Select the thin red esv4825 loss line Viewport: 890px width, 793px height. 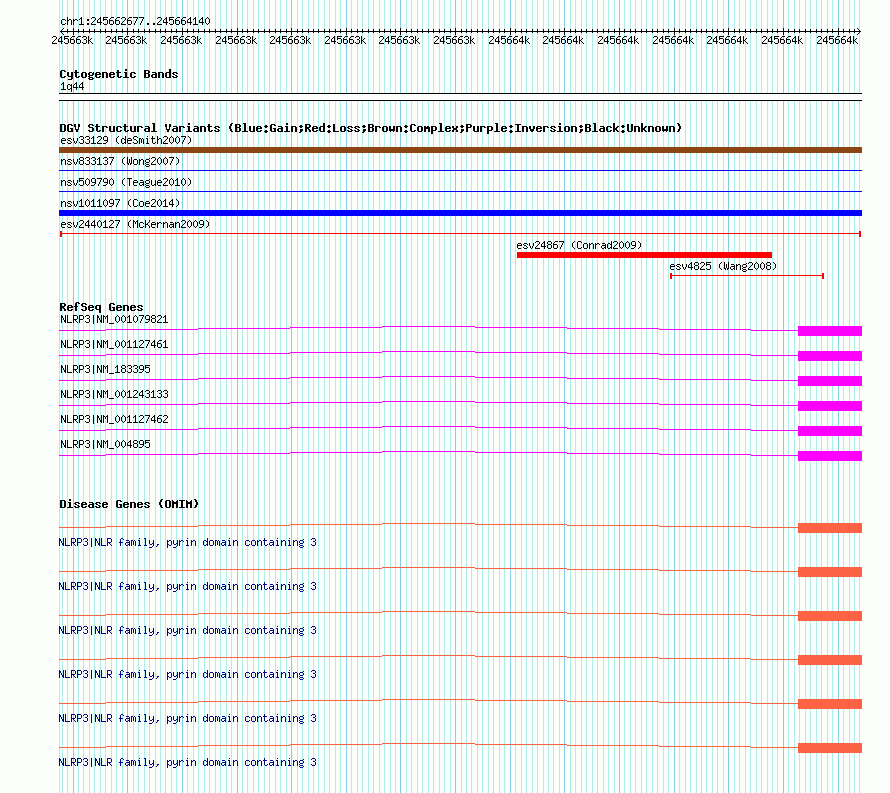point(747,276)
